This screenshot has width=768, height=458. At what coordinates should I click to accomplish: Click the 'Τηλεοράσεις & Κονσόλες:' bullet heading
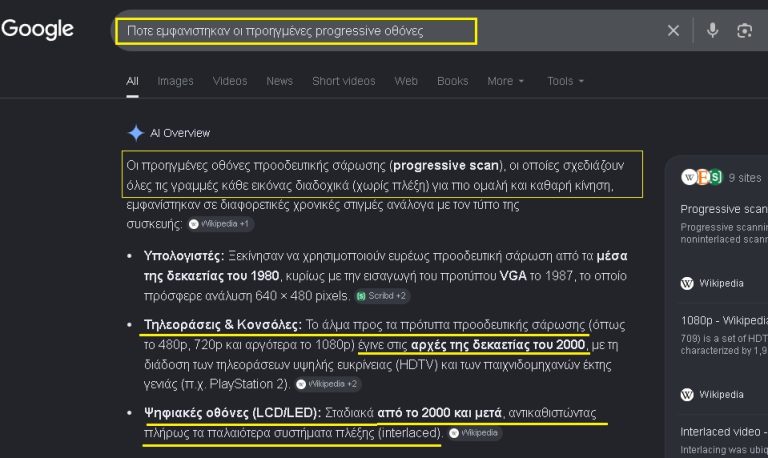click(x=223, y=325)
